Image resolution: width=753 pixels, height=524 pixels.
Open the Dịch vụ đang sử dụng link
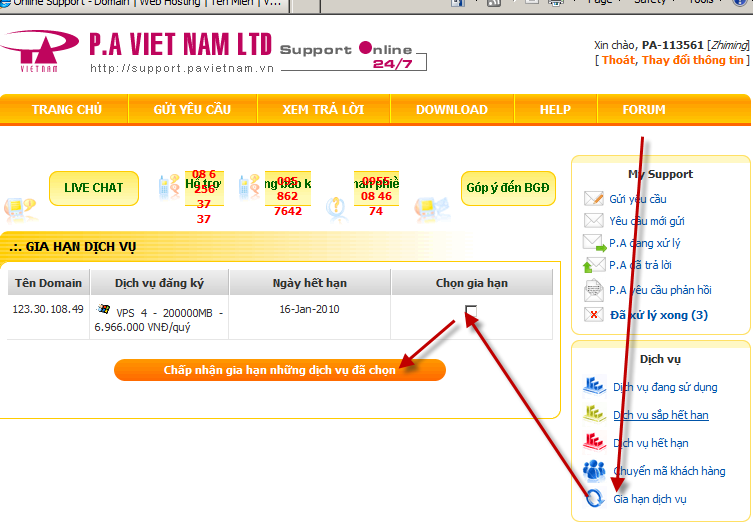665,387
